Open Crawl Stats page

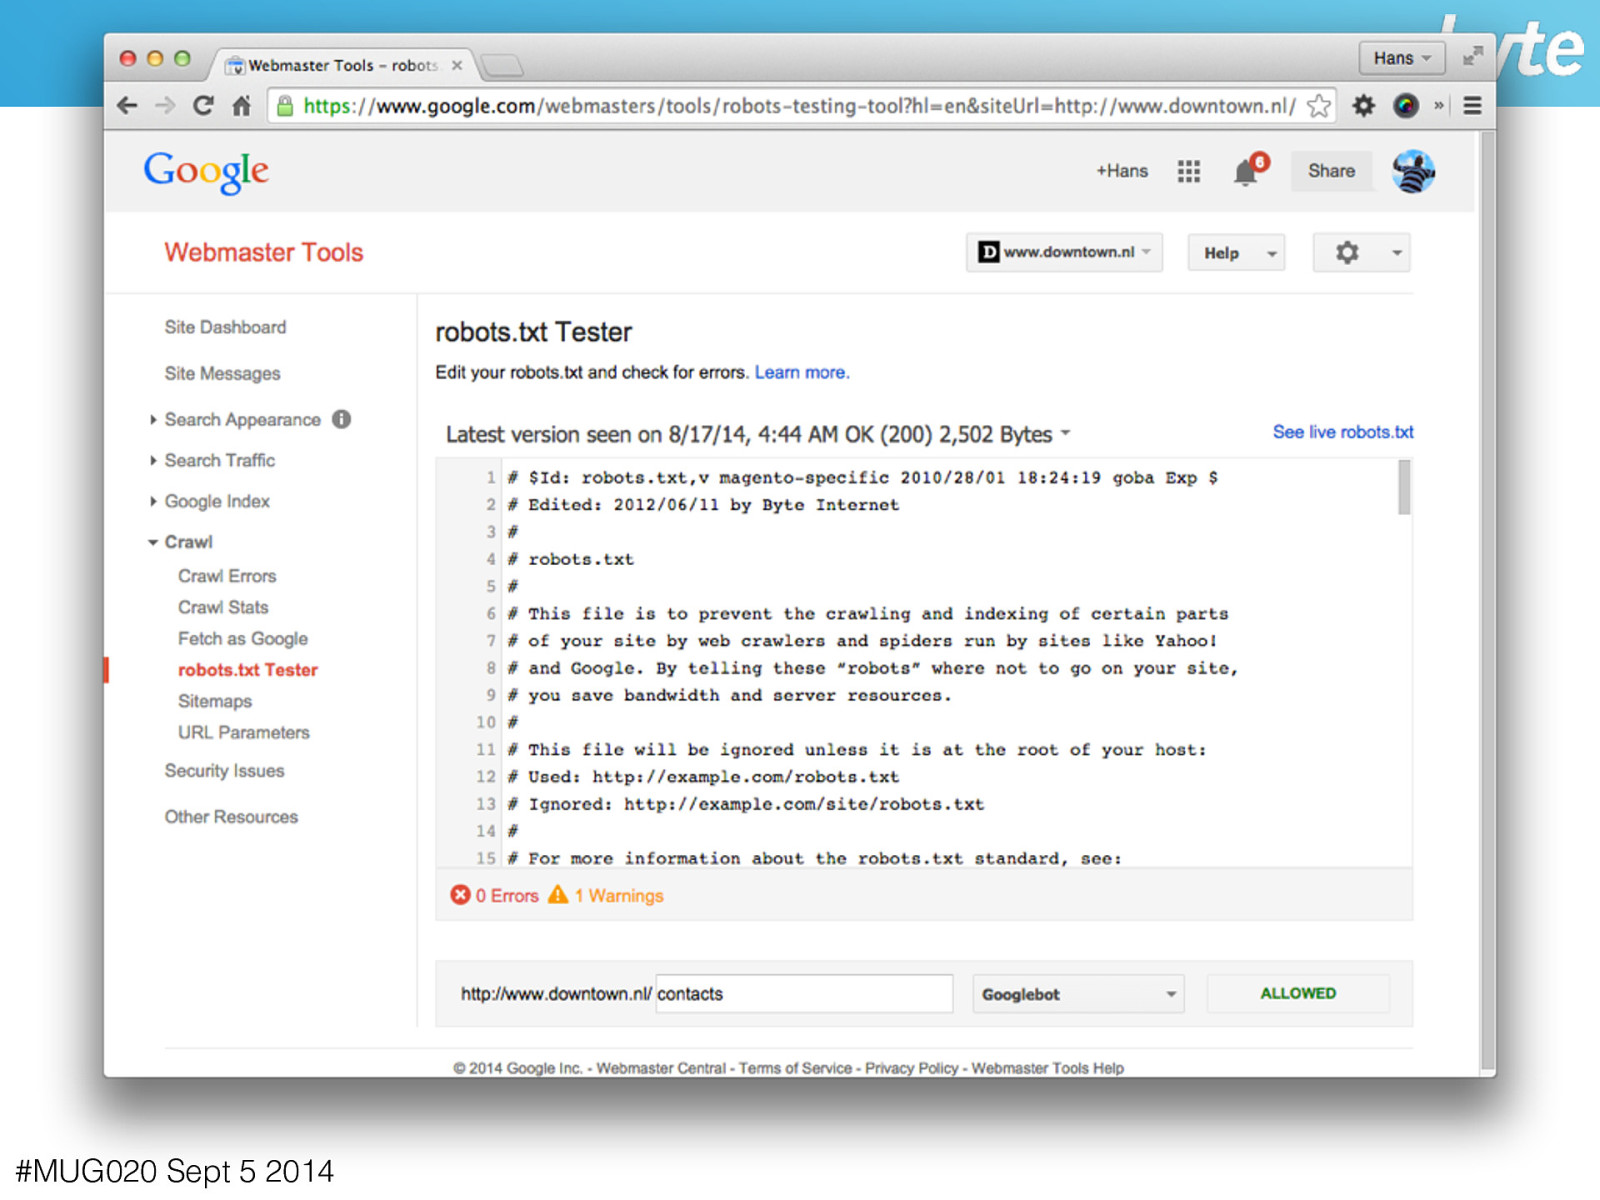coord(223,607)
